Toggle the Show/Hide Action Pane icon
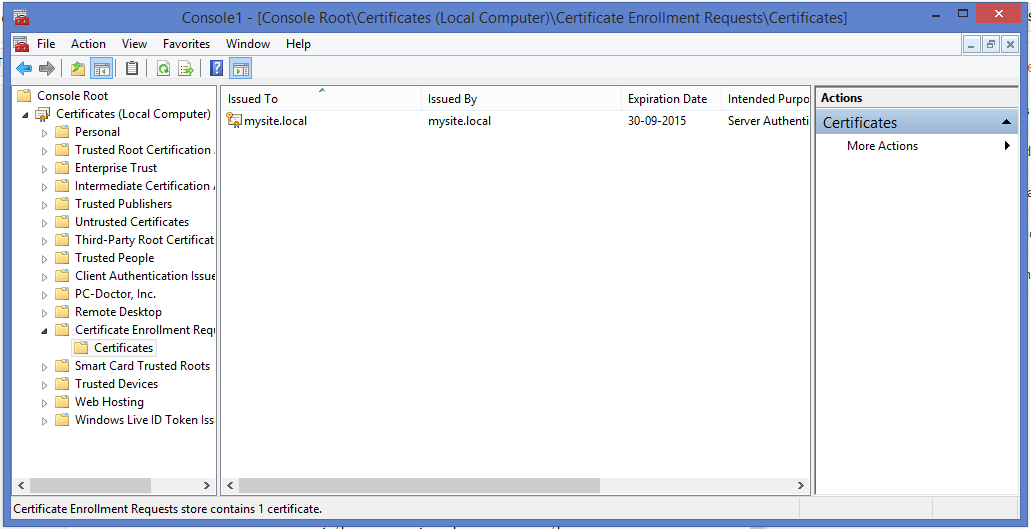Image resolution: width=1031 pixels, height=529 pixels. click(241, 68)
